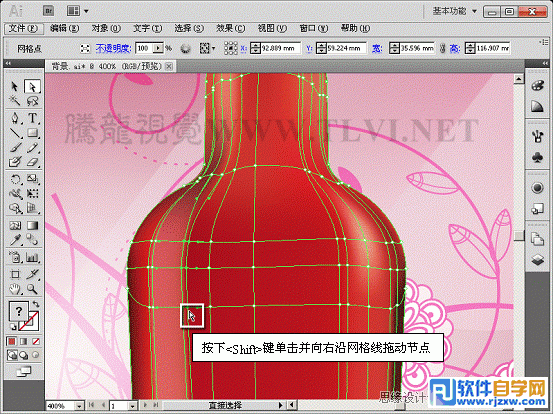This screenshot has height=414, width=553.
Task: Open the Symbols club-shaped panel icon
Action: point(537,158)
